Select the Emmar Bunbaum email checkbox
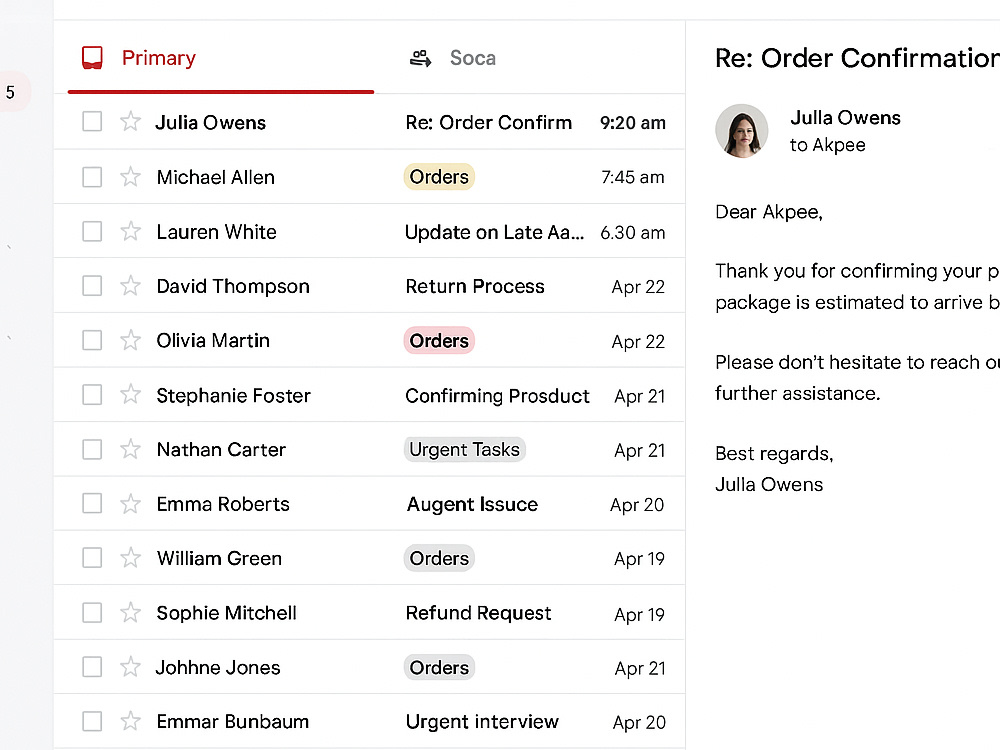 [x=92, y=721]
